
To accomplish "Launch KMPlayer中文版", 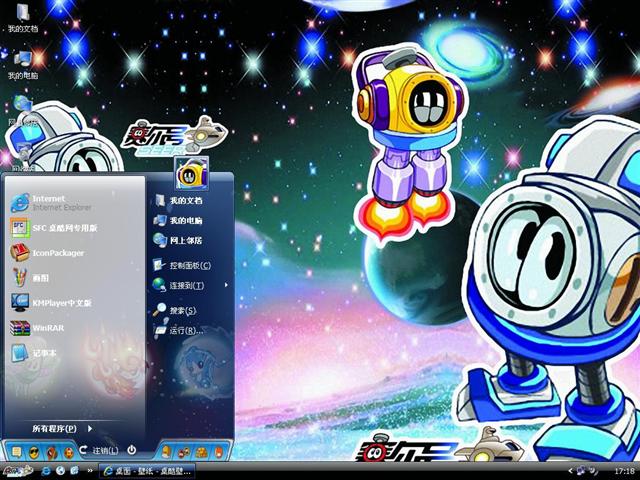I will click(51, 302).
